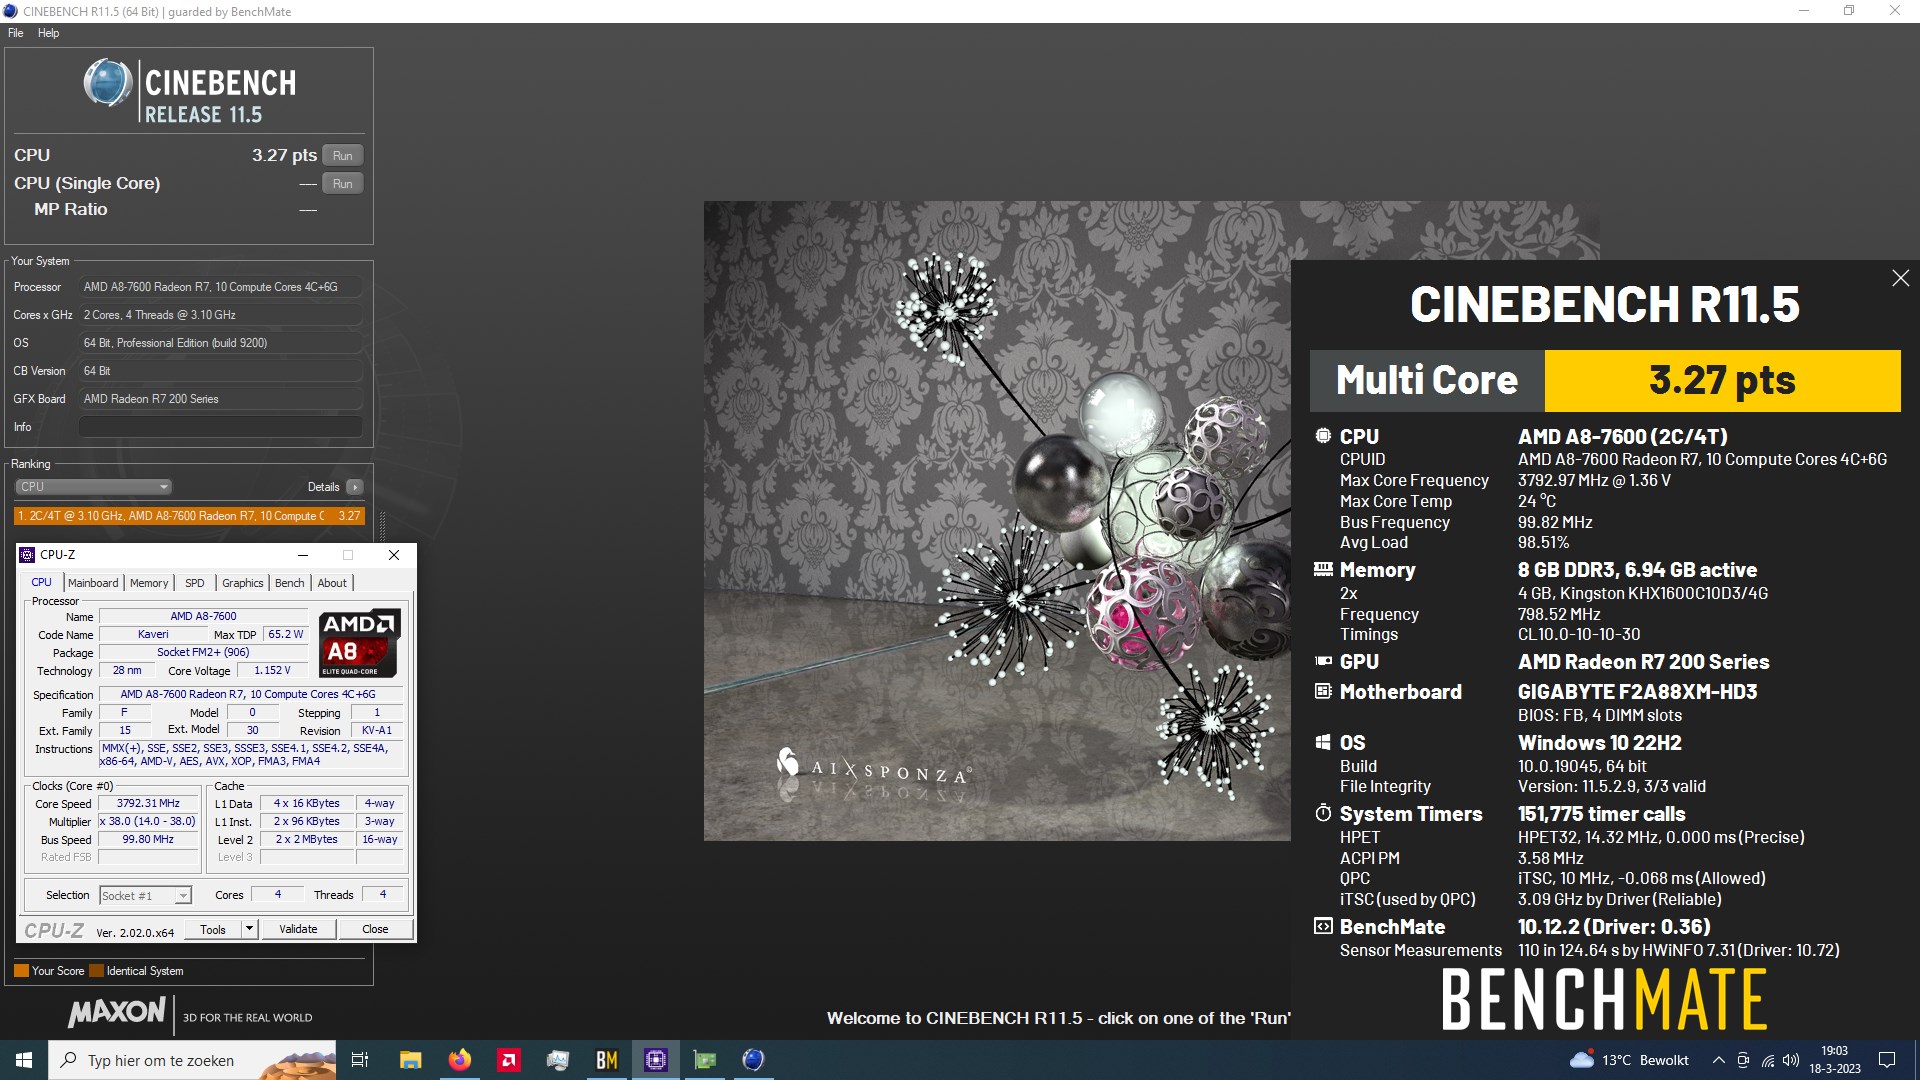
Task: Click the Core Speed 3792.31 MHz value
Action: click(148, 804)
